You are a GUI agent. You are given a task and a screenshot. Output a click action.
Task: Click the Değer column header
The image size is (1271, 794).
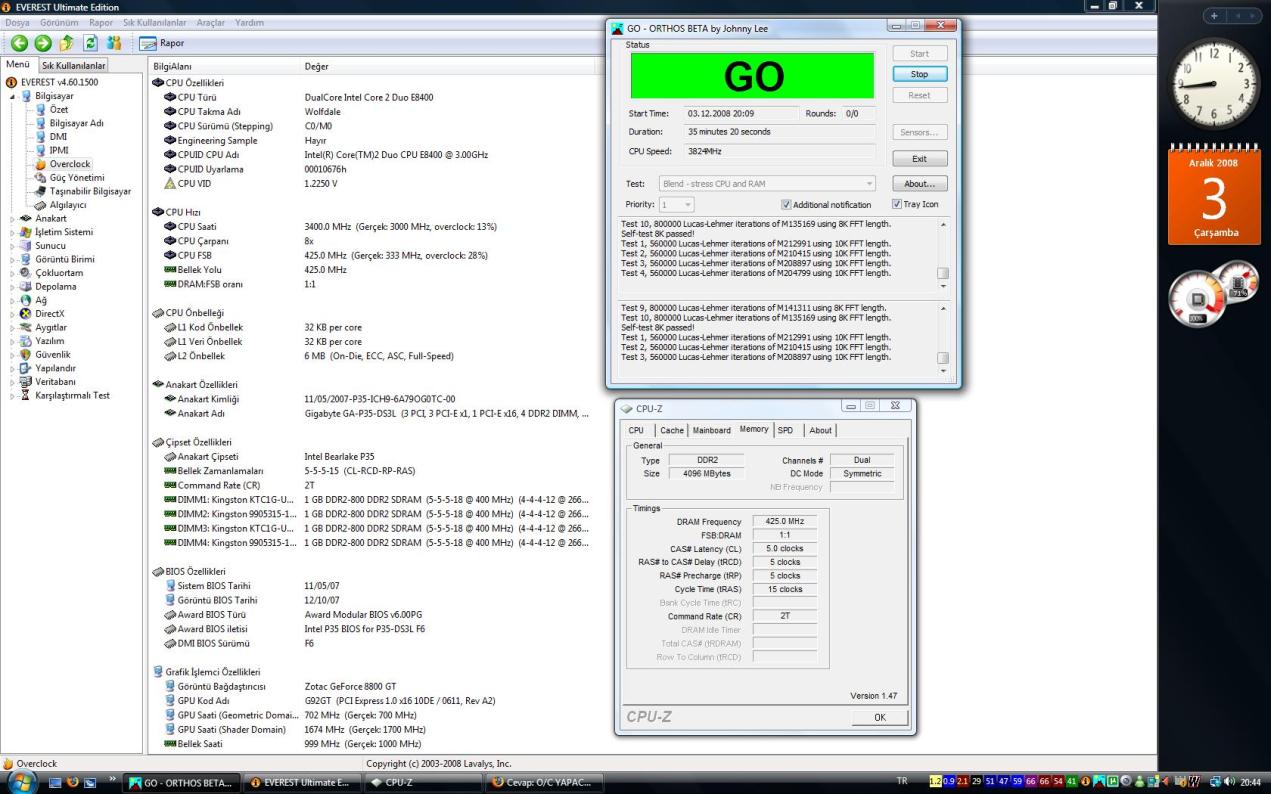point(450,66)
